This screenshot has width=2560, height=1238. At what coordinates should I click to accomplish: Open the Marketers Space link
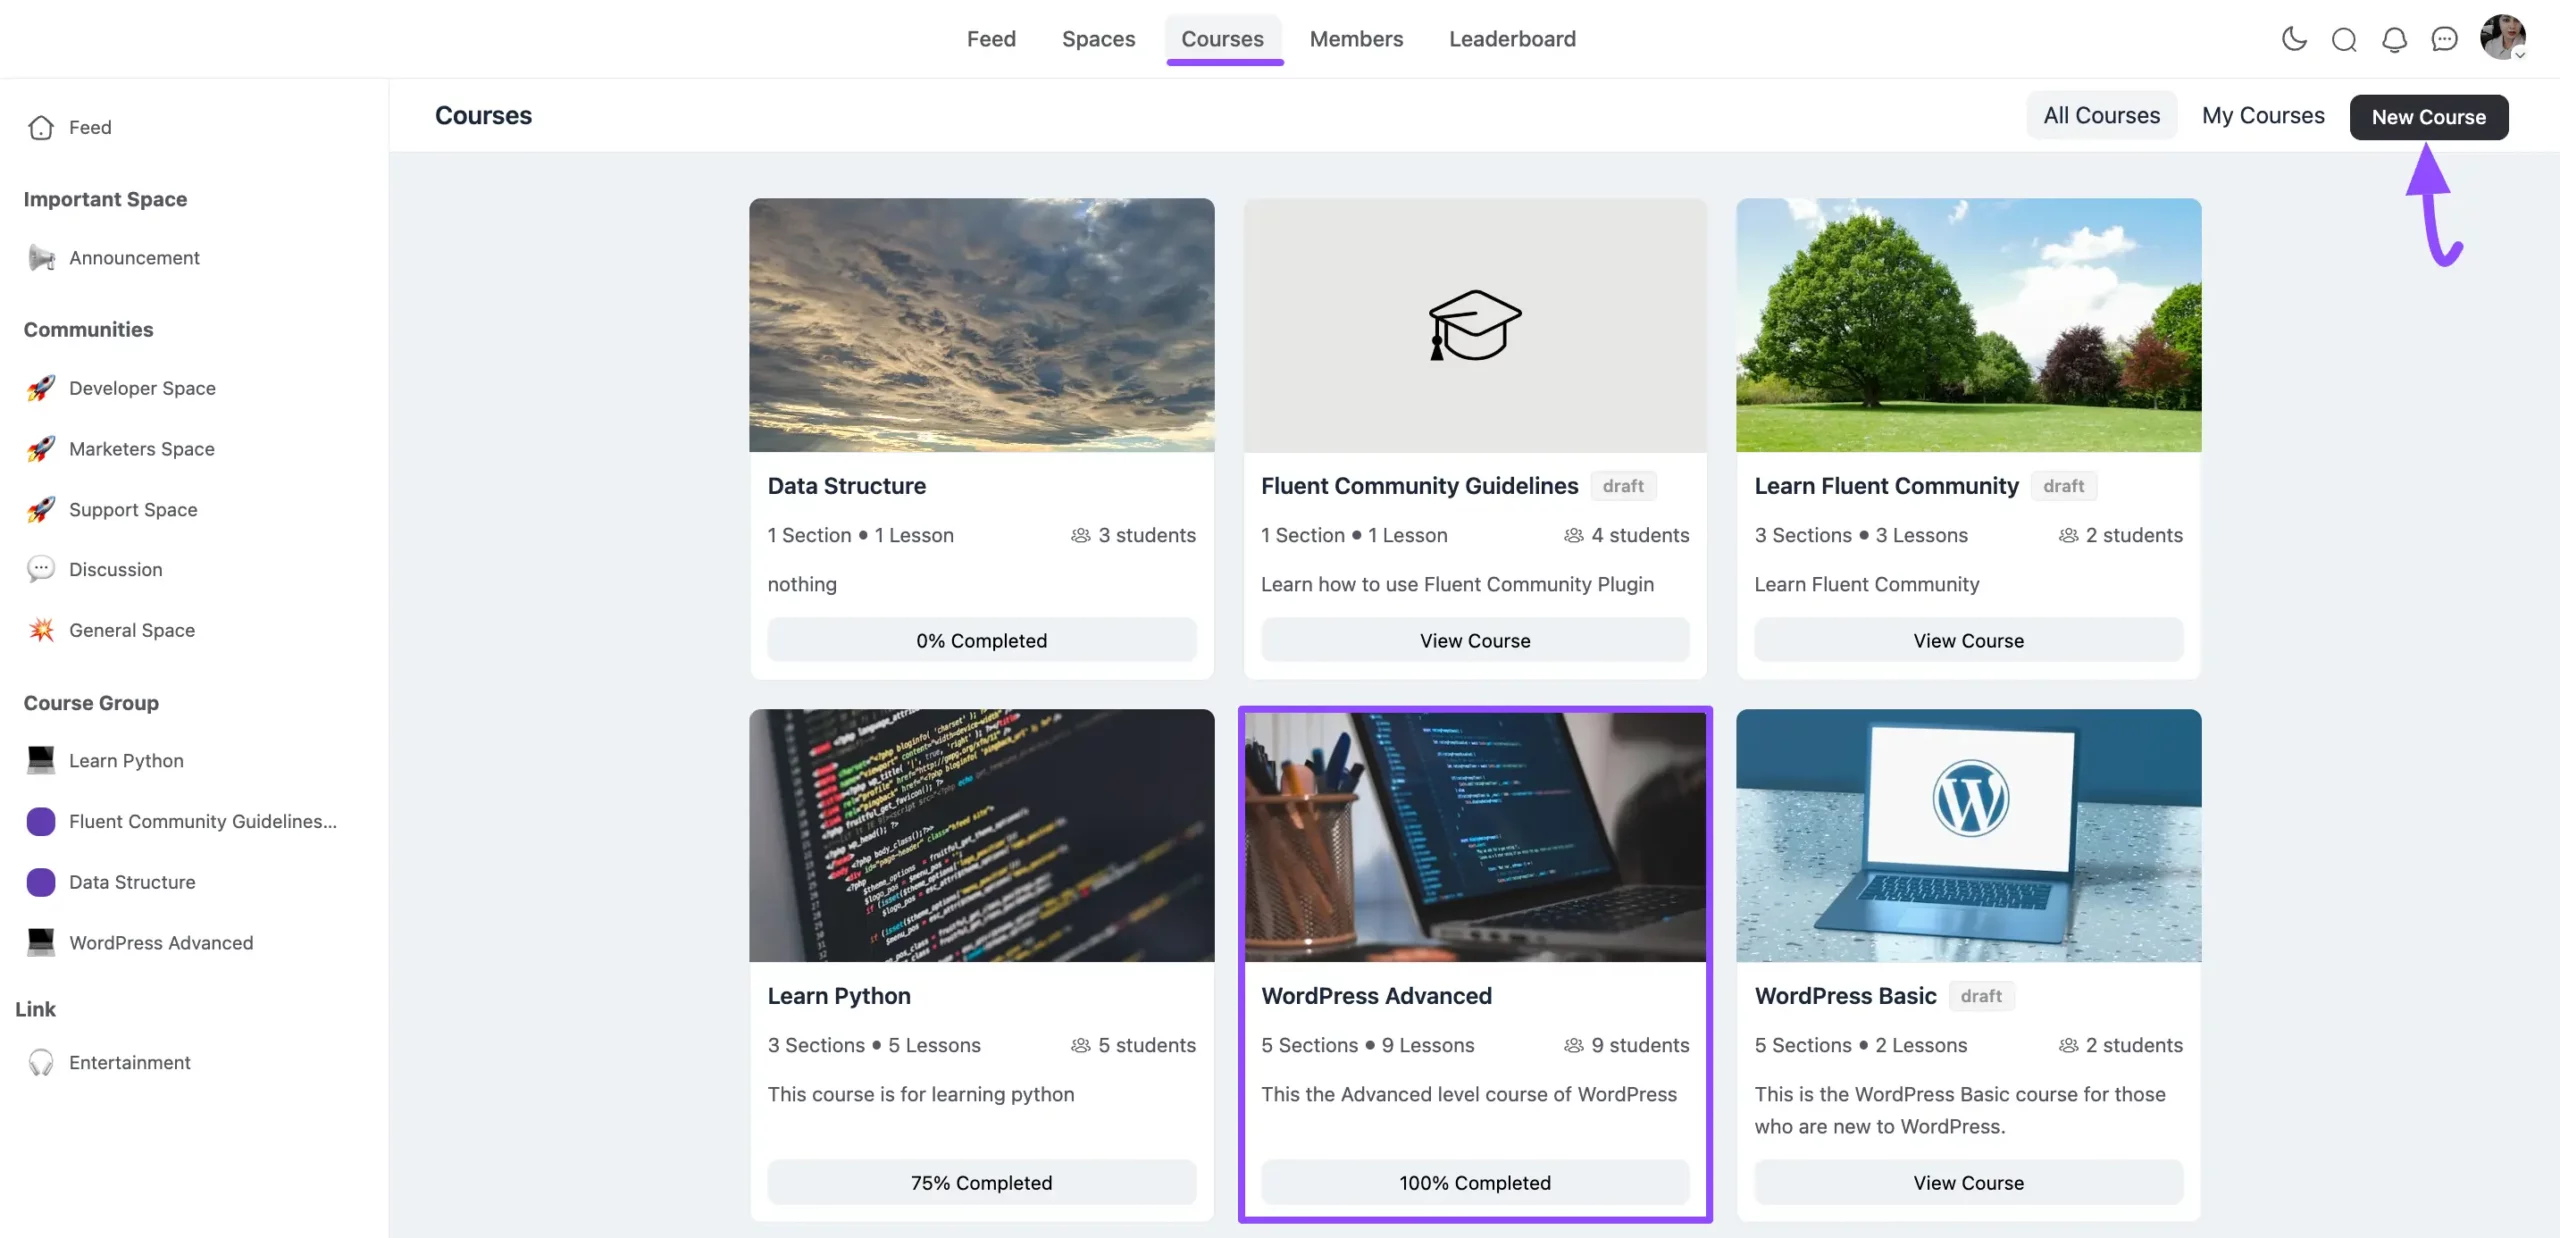click(142, 449)
